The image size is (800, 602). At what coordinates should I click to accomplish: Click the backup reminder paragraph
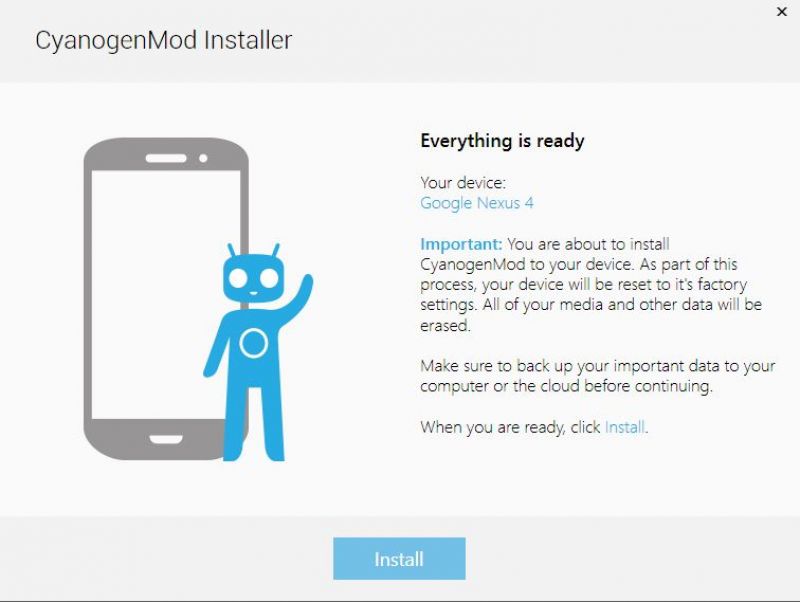pyautogui.click(x=597, y=376)
